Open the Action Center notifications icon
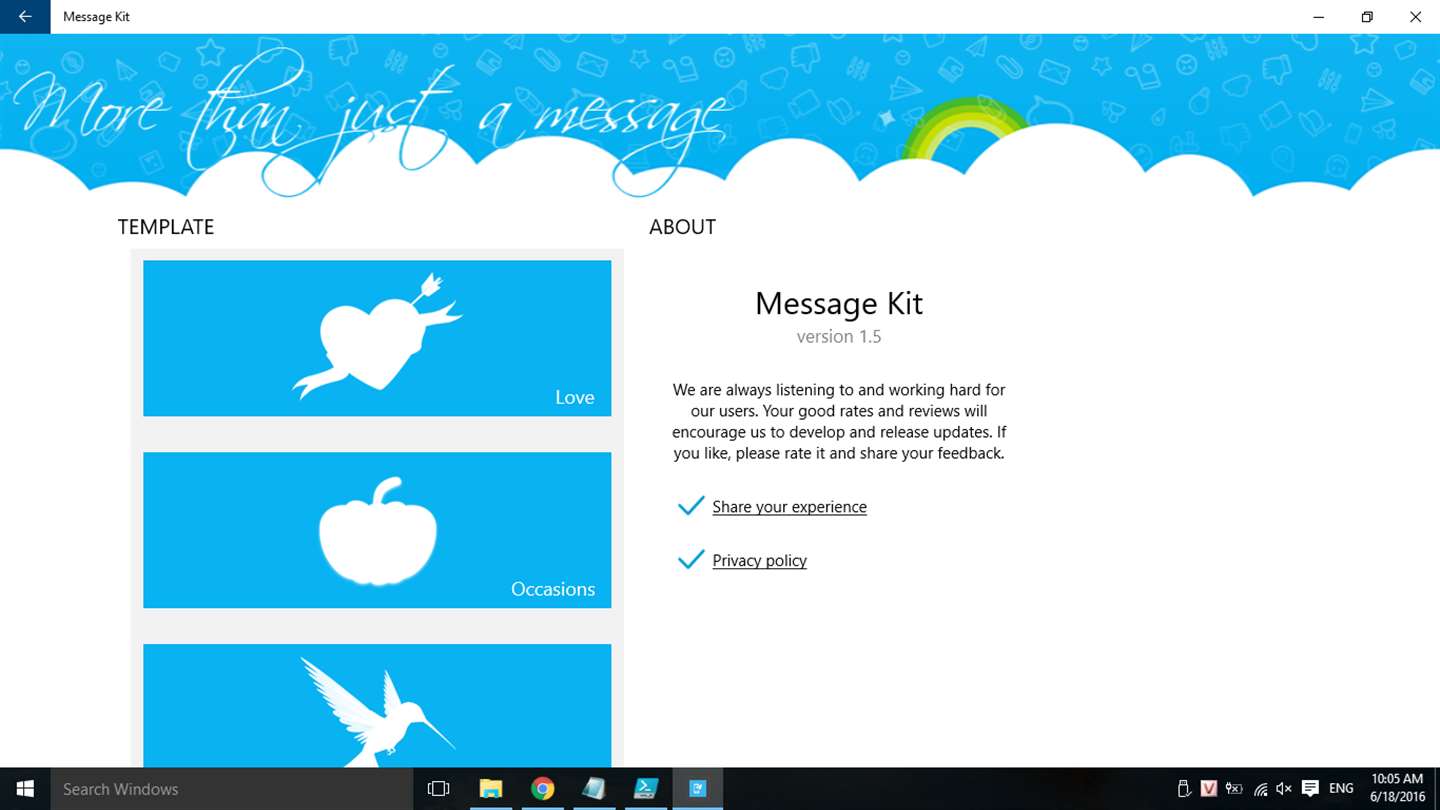 pos(1310,789)
